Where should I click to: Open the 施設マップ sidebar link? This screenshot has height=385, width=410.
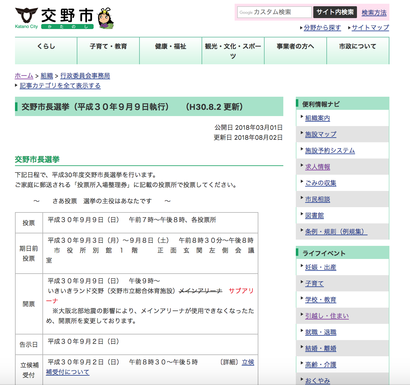click(321, 134)
